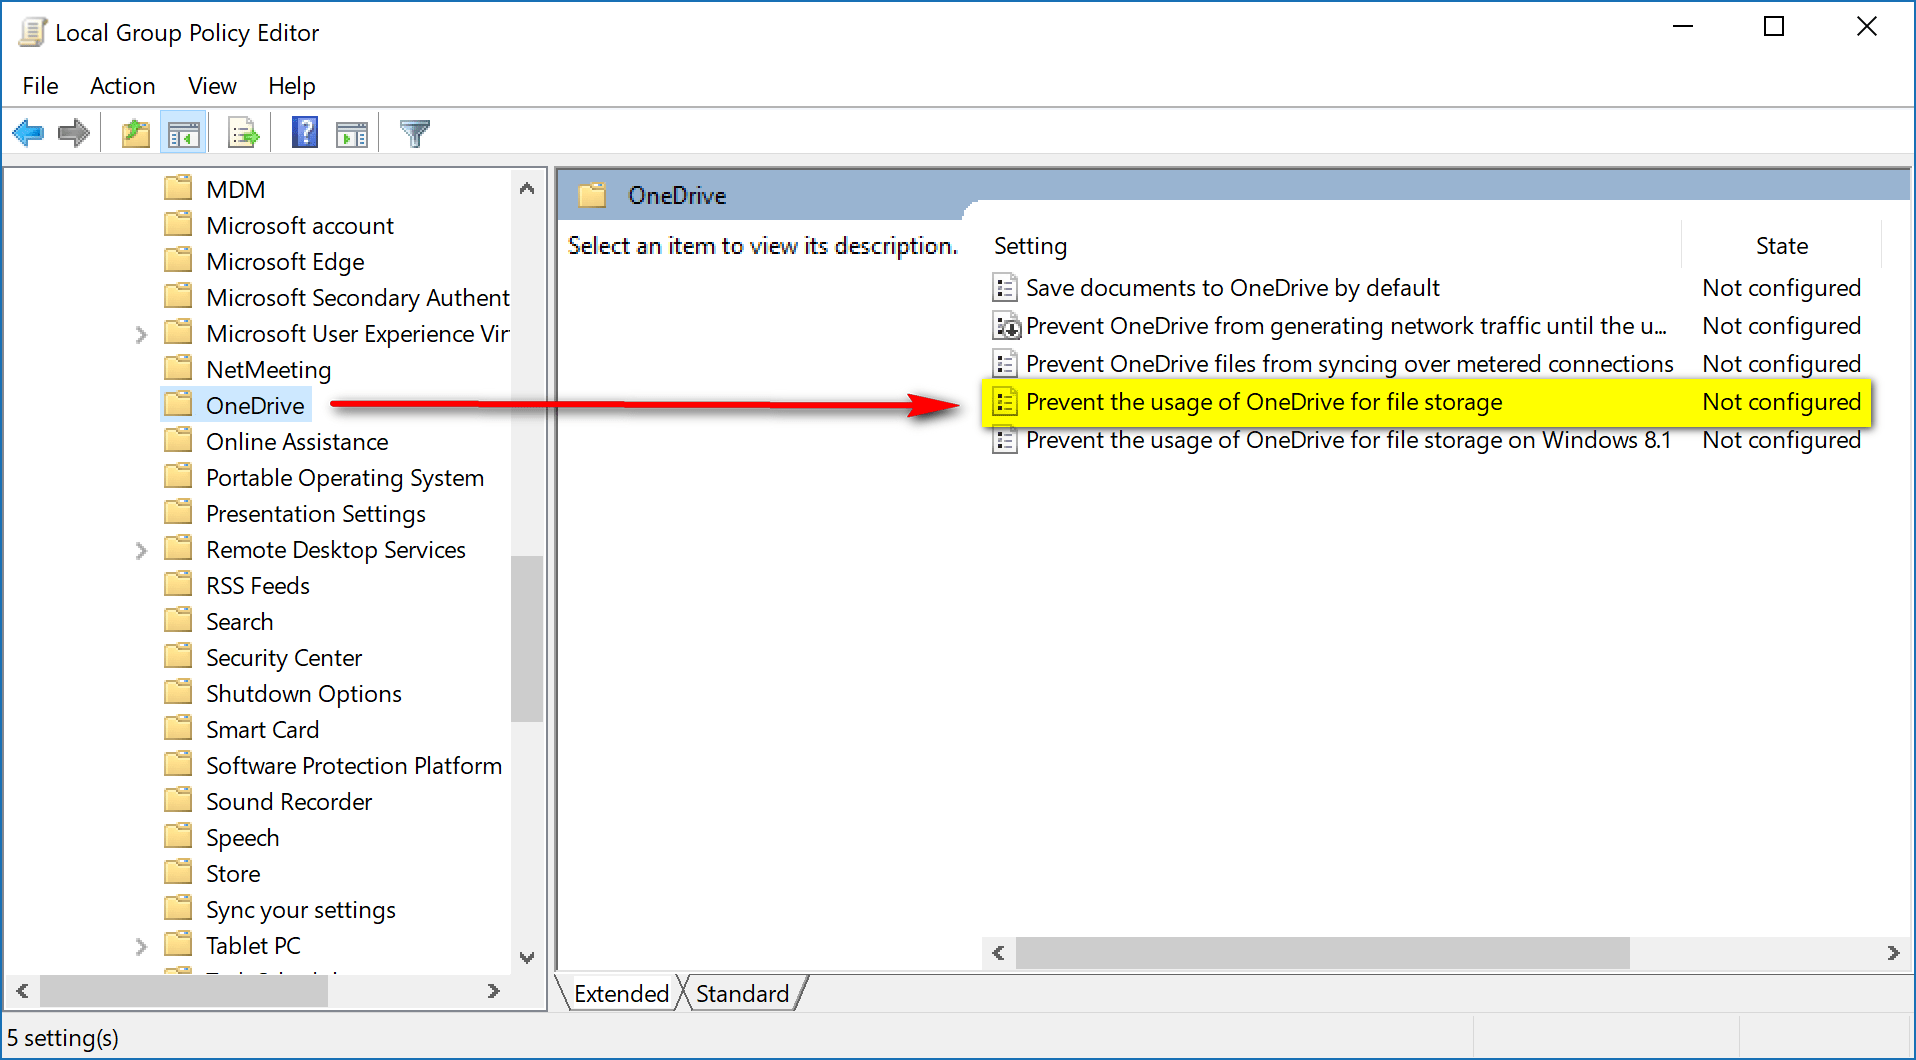Image resolution: width=1916 pixels, height=1060 pixels.
Task: Click the policy icon for Save documents to OneDrive
Action: tap(1005, 288)
